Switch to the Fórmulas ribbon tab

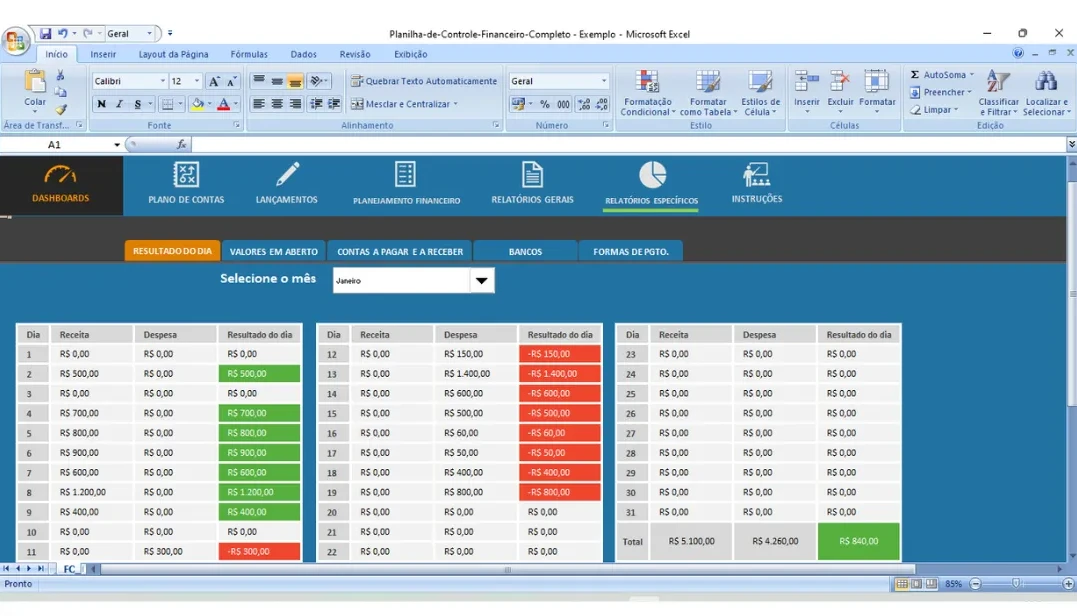coord(249,54)
